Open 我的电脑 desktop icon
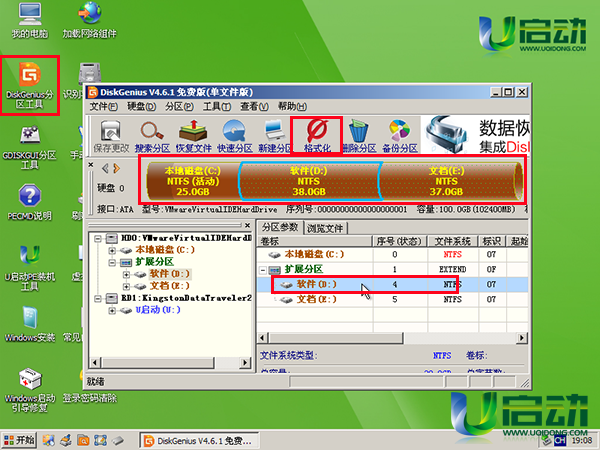Screen dimensions: 600x450 tap(30, 20)
